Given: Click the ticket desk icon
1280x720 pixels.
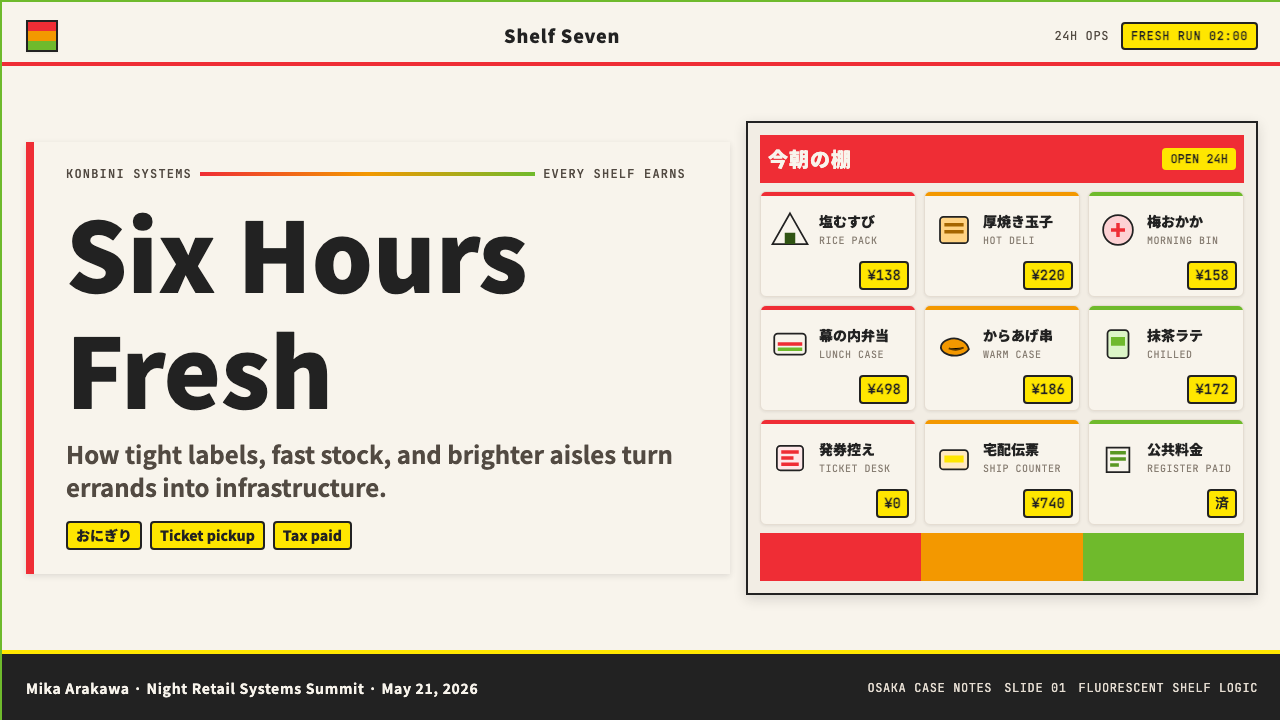Looking at the screenshot, I should pyautogui.click(x=790, y=458).
